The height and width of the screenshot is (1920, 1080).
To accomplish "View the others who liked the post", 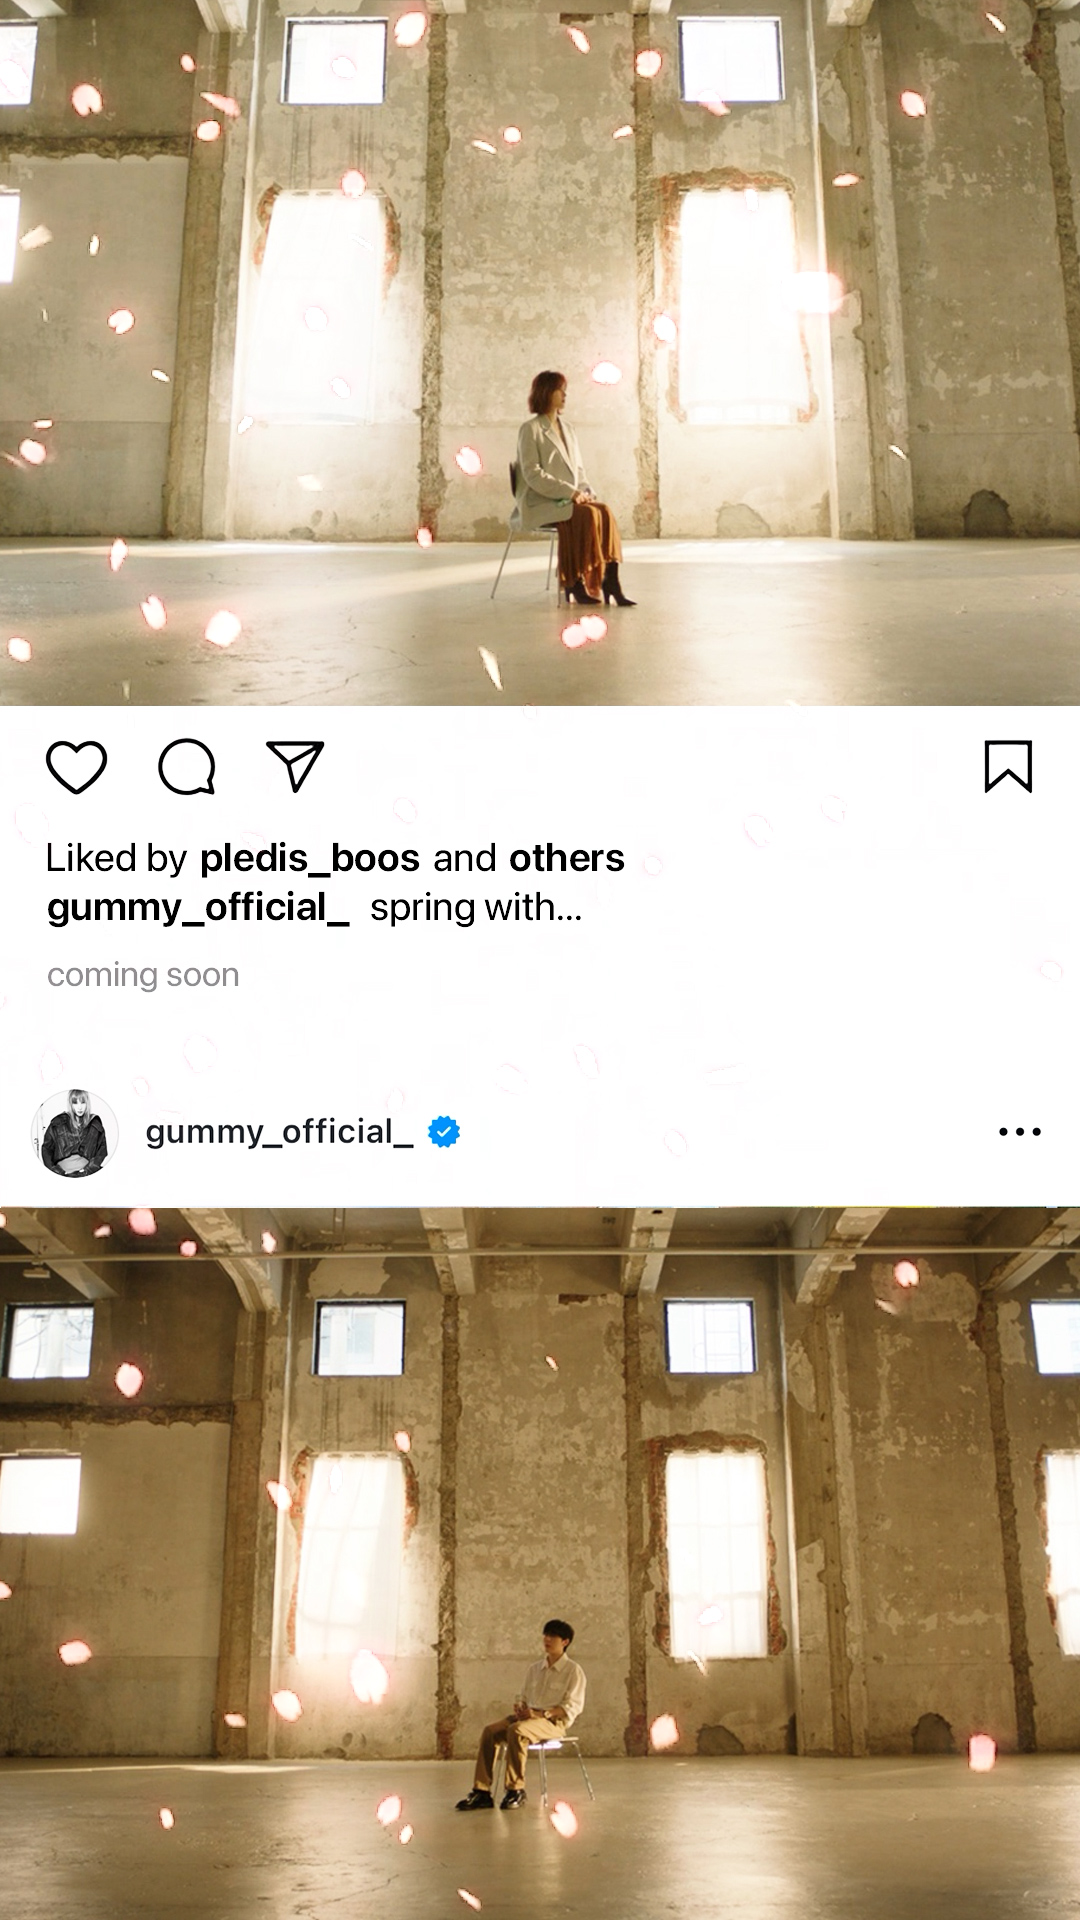I will pos(567,858).
